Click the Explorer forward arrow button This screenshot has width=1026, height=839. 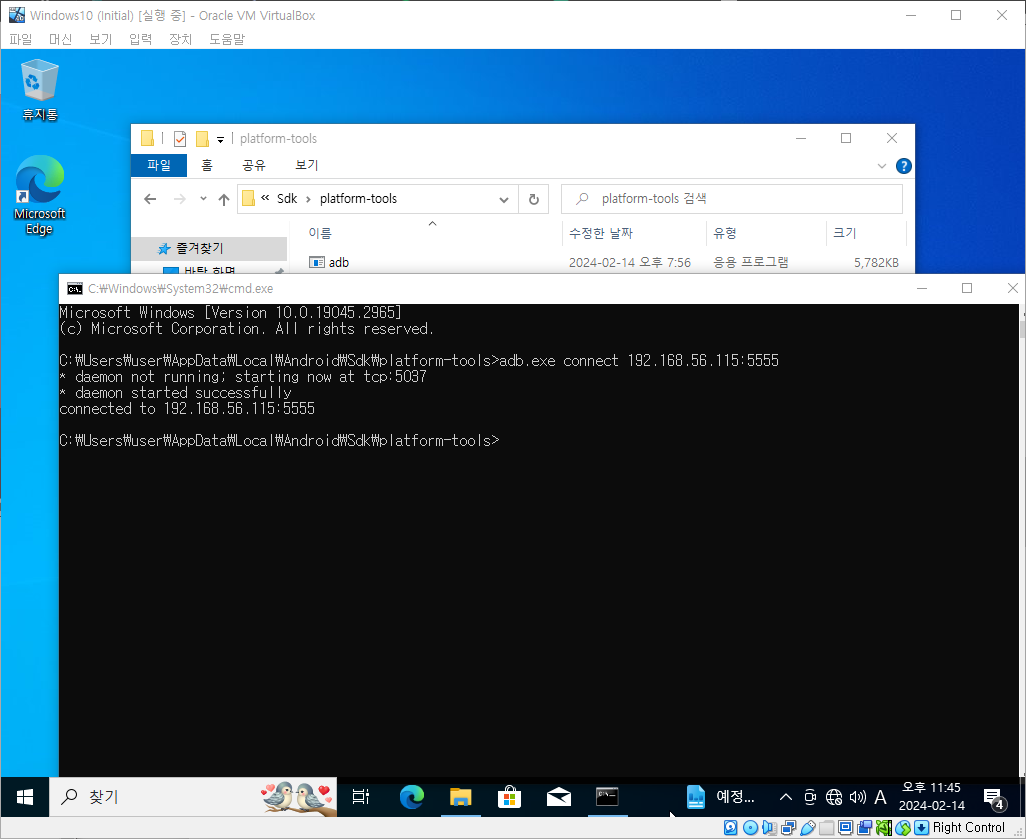(x=179, y=199)
